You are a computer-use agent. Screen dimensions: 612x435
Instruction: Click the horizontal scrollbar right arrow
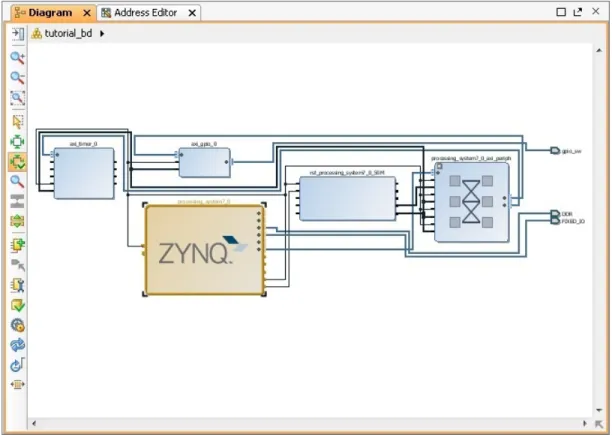[585, 424]
